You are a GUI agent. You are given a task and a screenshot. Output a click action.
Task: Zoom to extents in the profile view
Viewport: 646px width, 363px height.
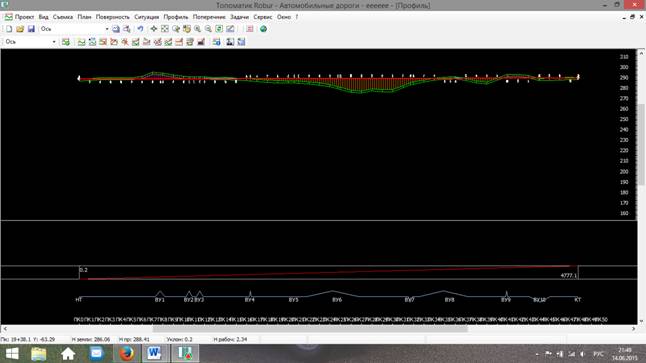coord(165,29)
